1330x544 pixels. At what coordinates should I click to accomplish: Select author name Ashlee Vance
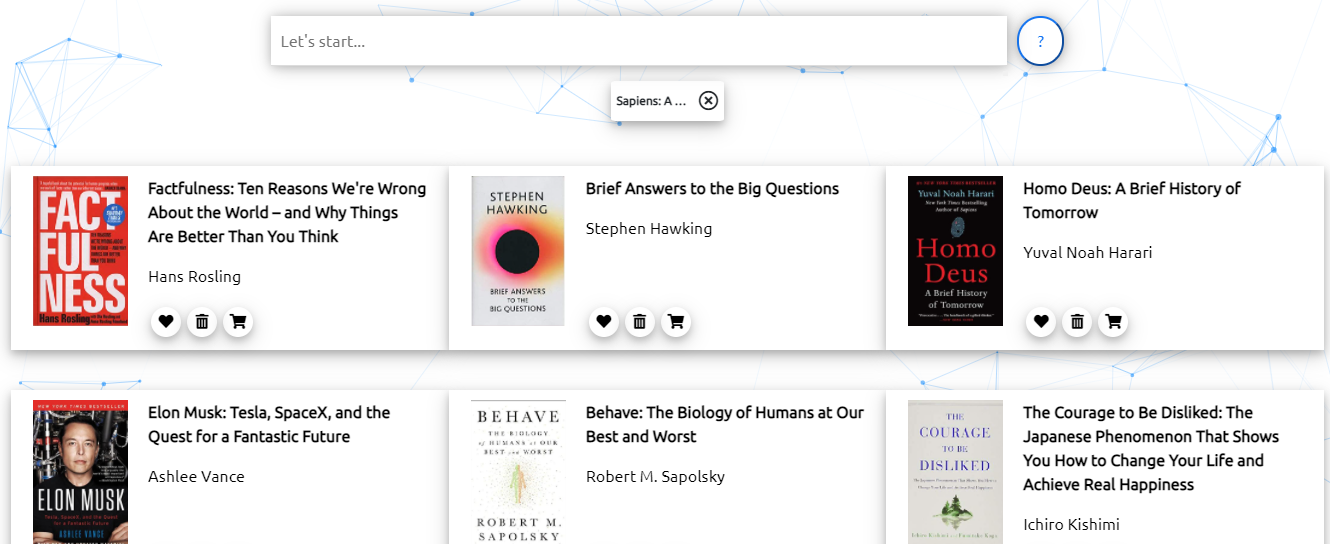(x=196, y=477)
